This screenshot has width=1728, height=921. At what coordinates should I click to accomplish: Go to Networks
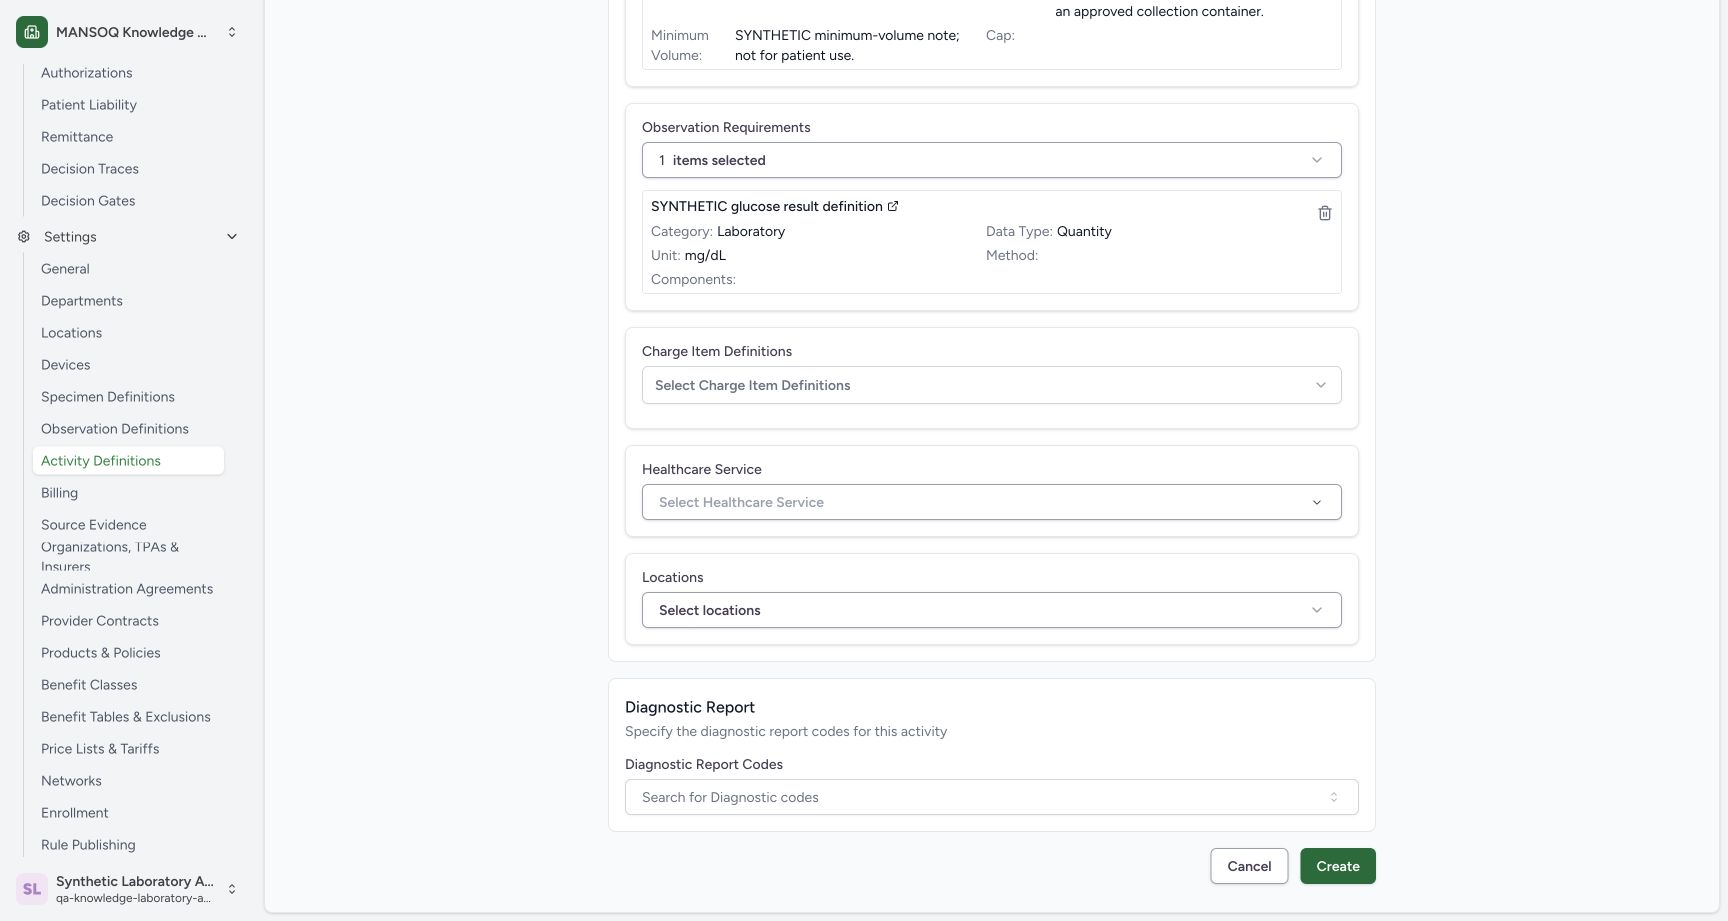point(71,781)
